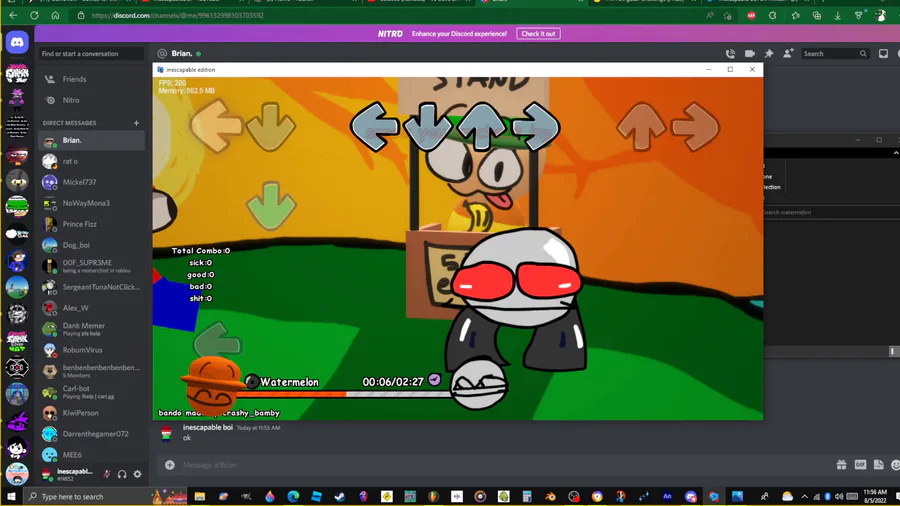This screenshot has width=900, height=506.
Task: Open the GIF picker
Action: (860, 465)
